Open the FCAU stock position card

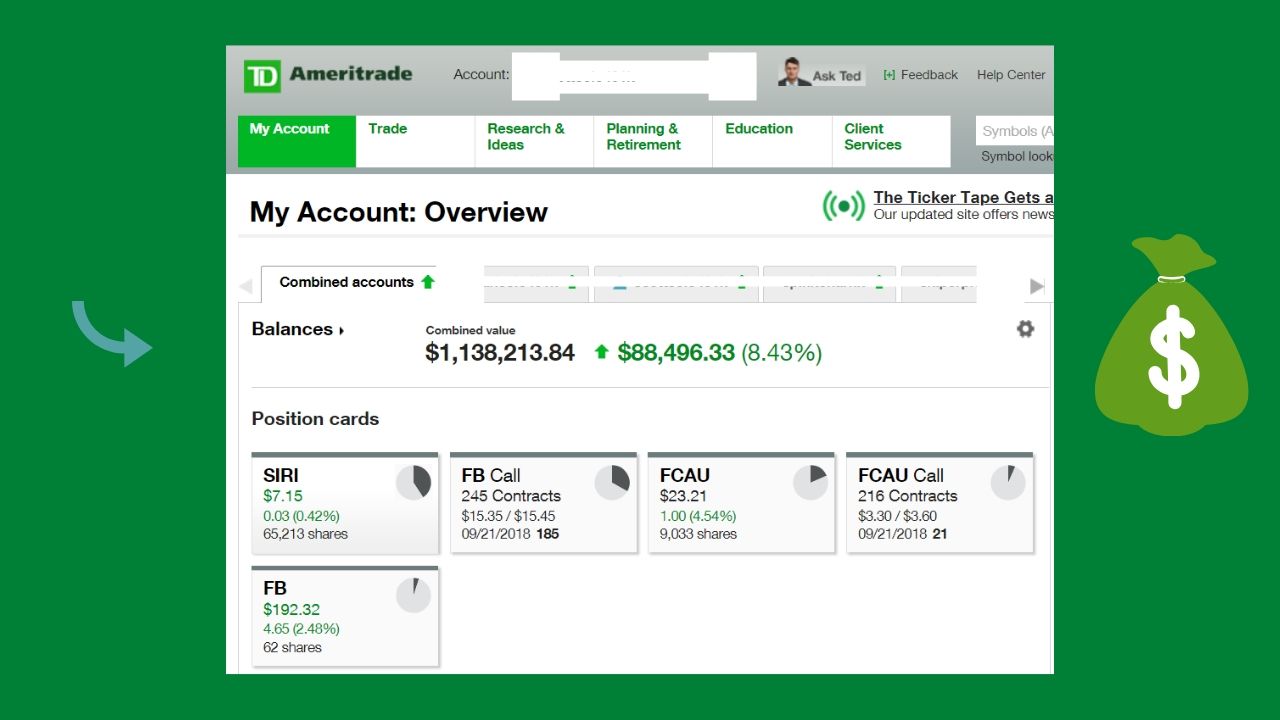pos(741,503)
